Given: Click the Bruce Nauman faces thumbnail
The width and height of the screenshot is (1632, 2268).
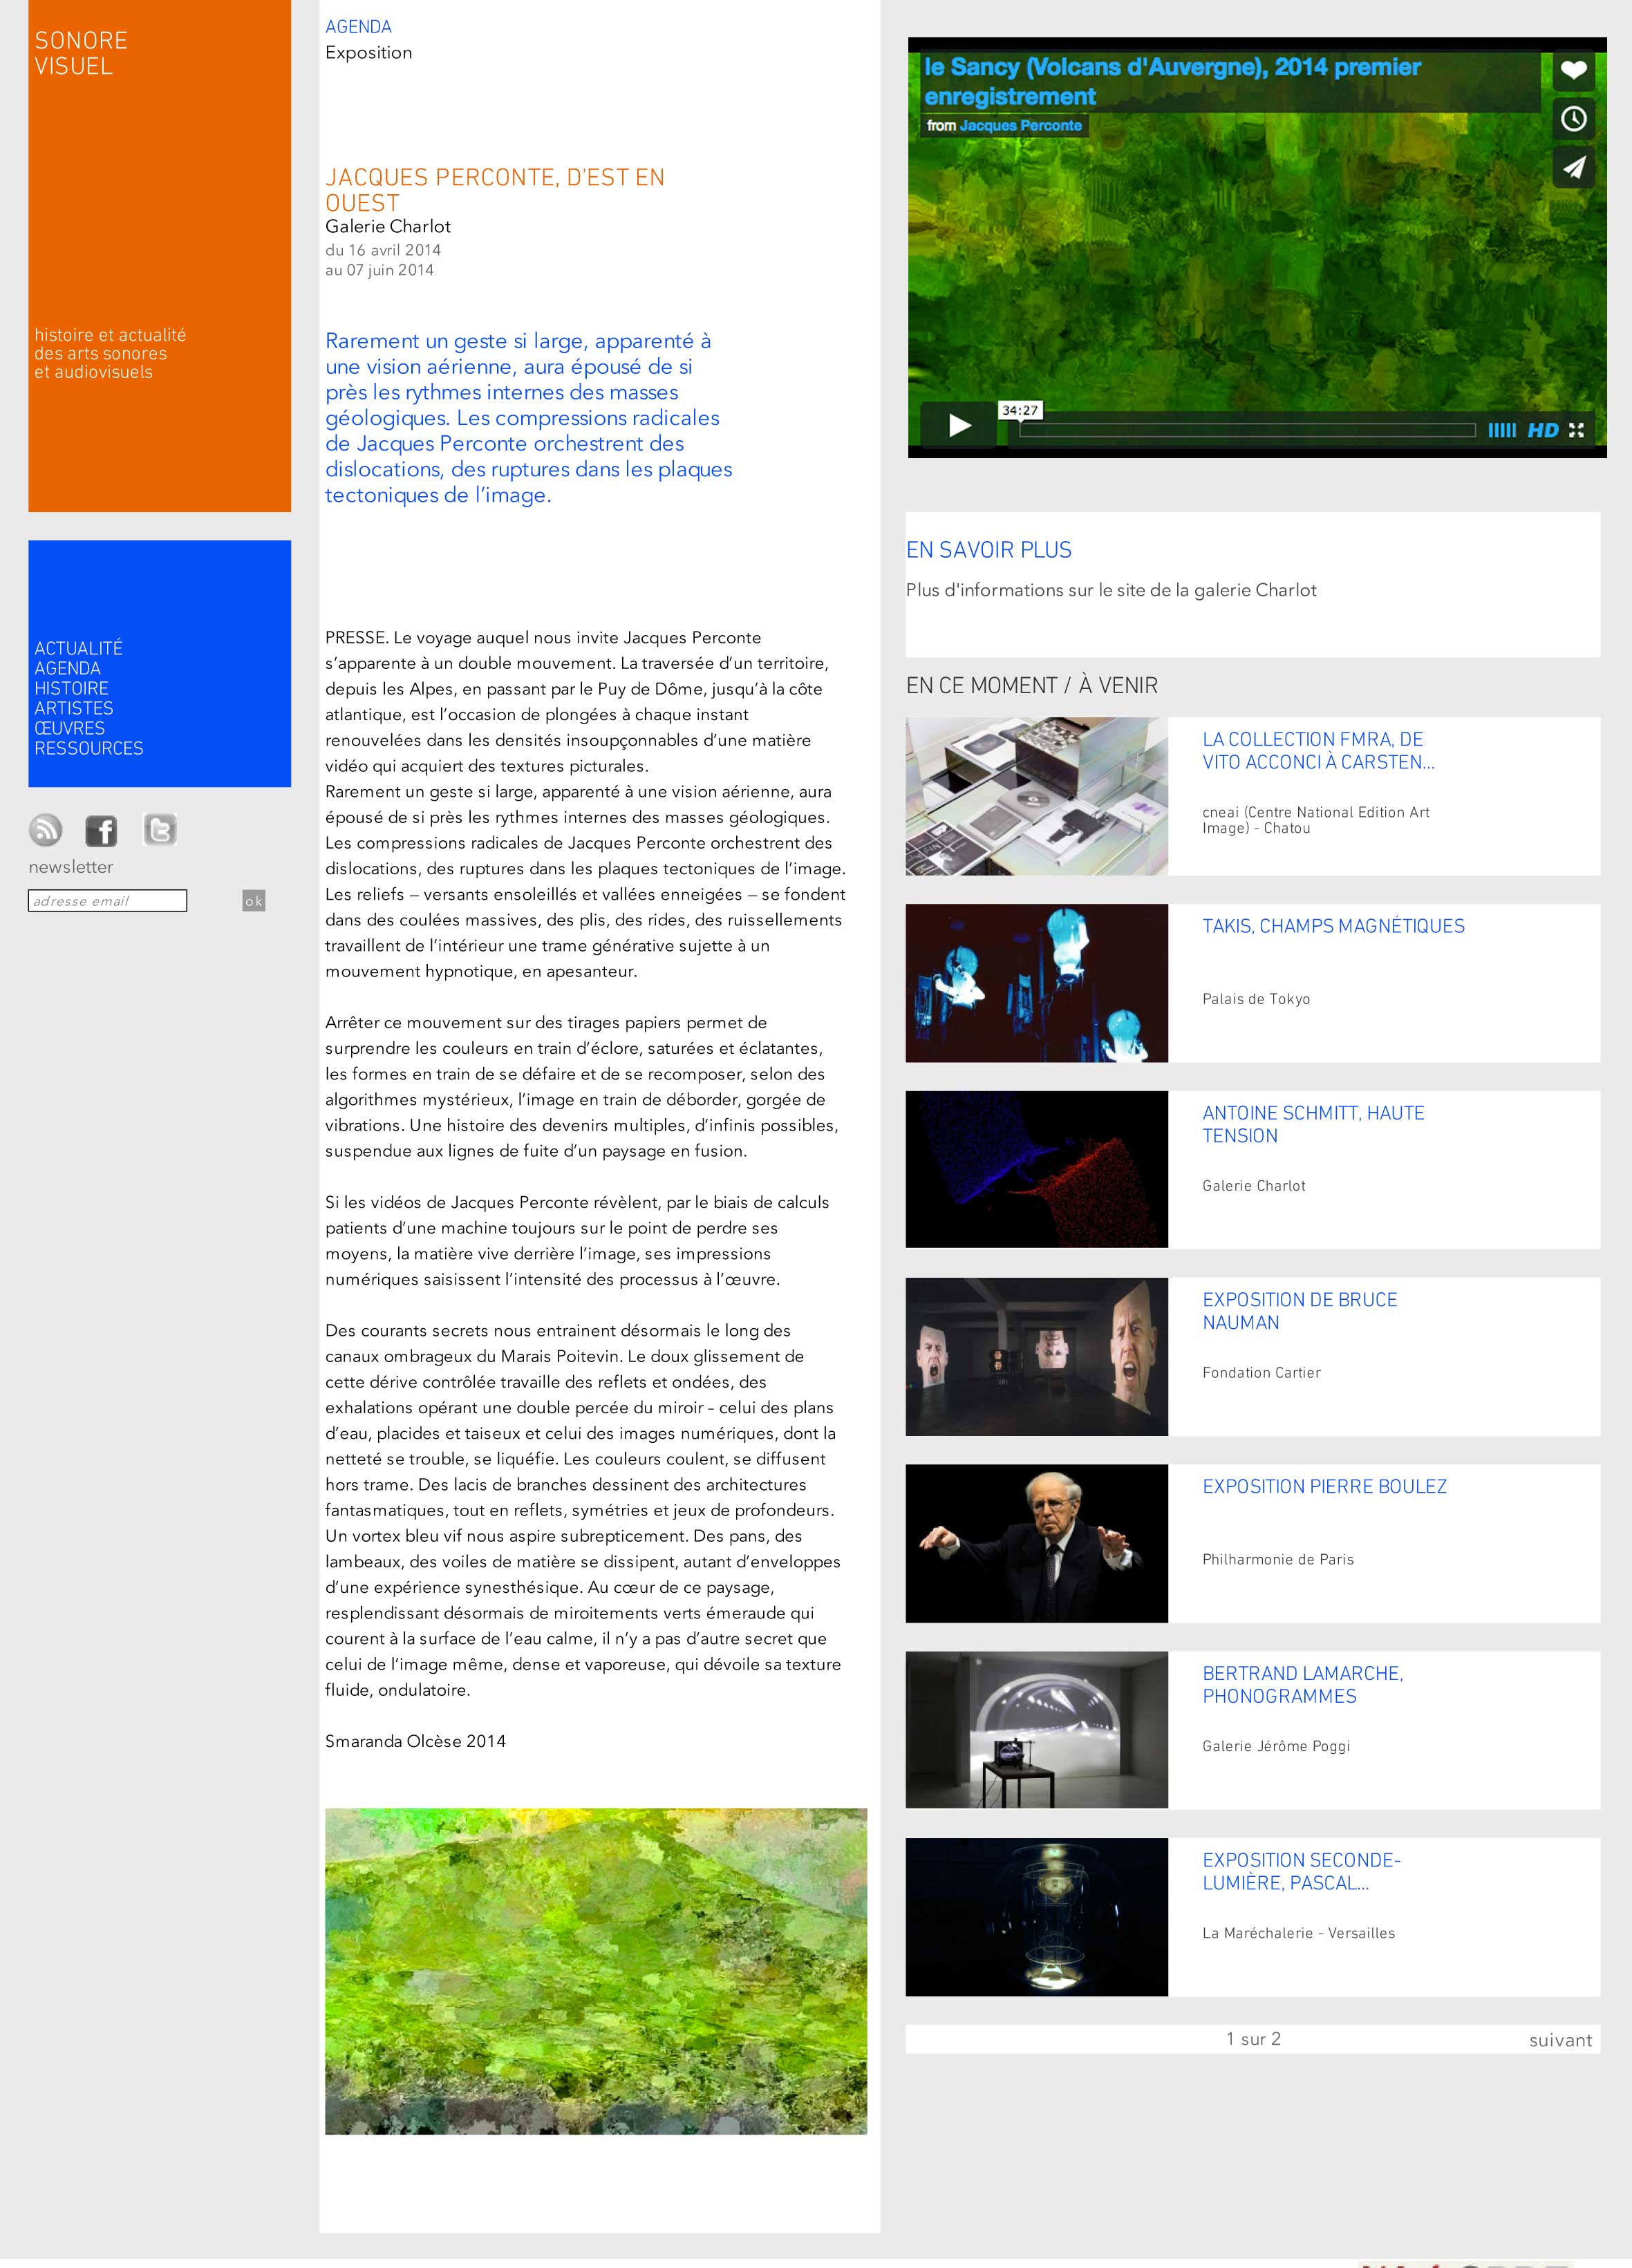Looking at the screenshot, I should pyautogui.click(x=1037, y=1357).
